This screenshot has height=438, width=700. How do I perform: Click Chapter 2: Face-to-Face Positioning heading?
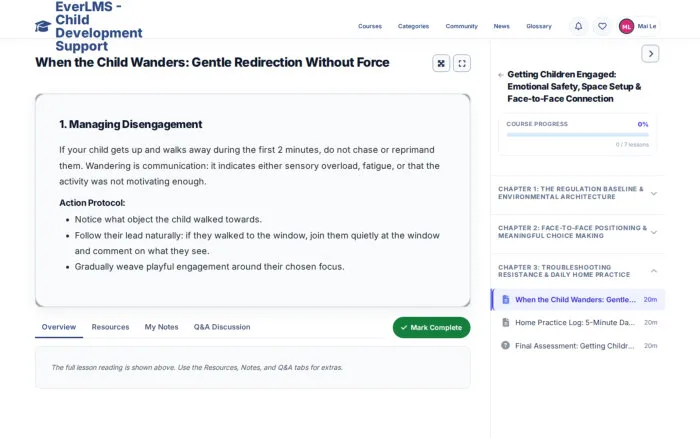(572, 232)
